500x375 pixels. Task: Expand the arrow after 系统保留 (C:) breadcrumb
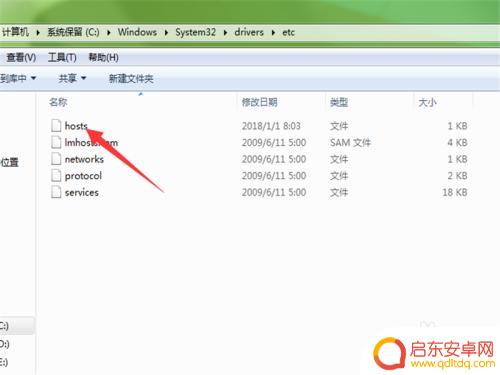109,33
